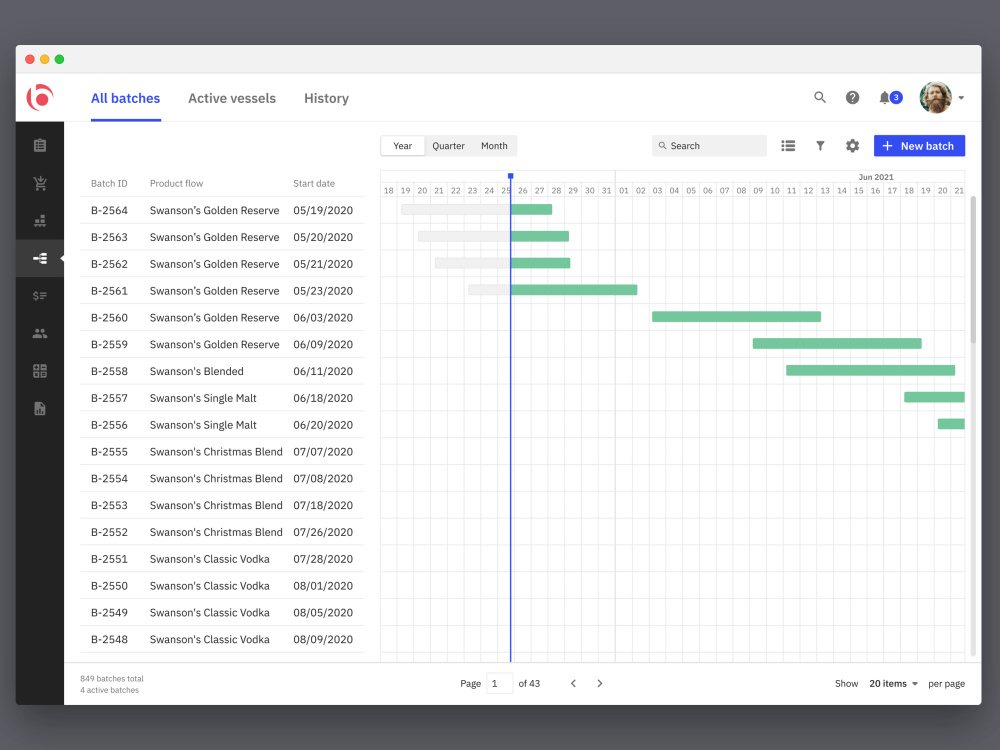The width and height of the screenshot is (1000, 750).
Task: Open the inventory boxes sidebar icon
Action: (x=40, y=221)
